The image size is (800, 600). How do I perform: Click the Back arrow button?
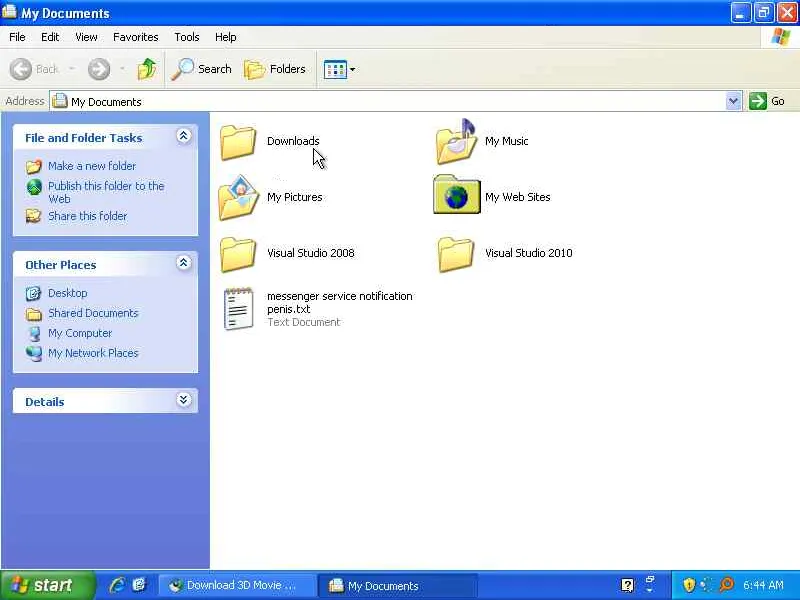[x=21, y=69]
